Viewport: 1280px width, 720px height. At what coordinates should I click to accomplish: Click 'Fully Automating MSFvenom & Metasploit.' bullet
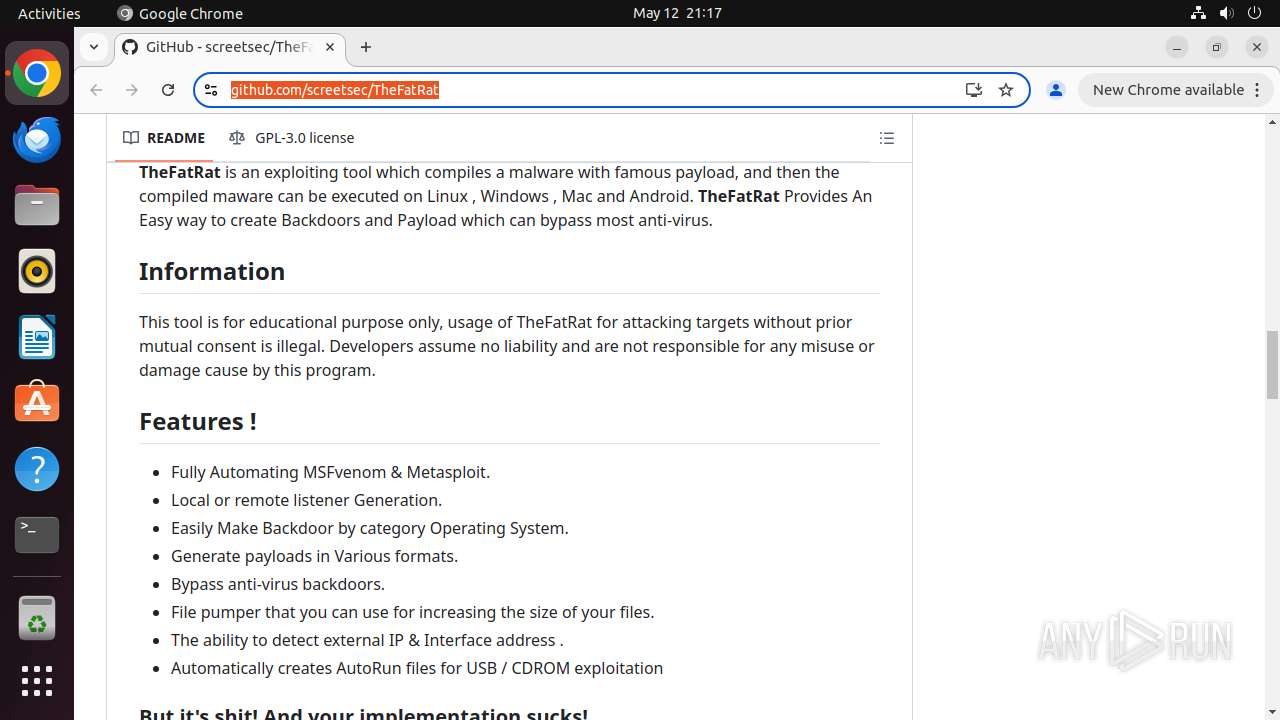click(x=330, y=472)
